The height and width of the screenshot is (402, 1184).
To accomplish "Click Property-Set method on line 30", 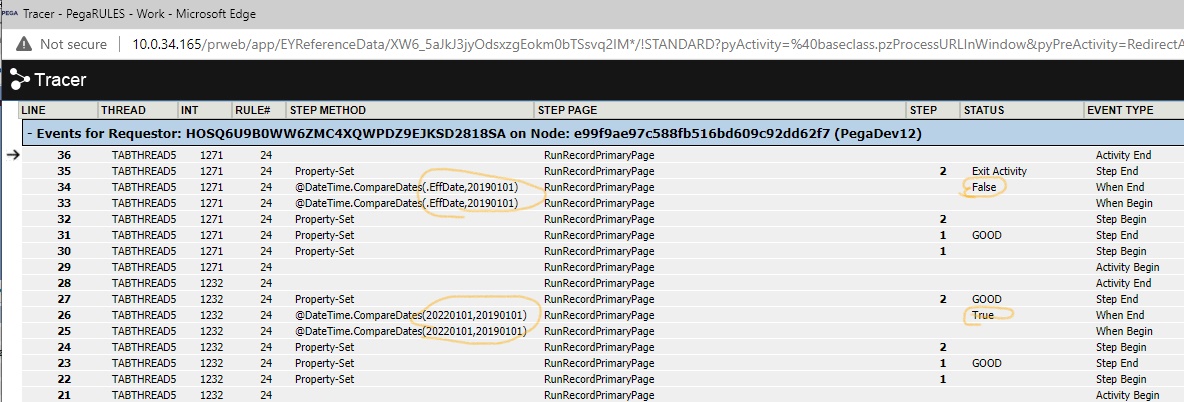I will coord(325,251).
